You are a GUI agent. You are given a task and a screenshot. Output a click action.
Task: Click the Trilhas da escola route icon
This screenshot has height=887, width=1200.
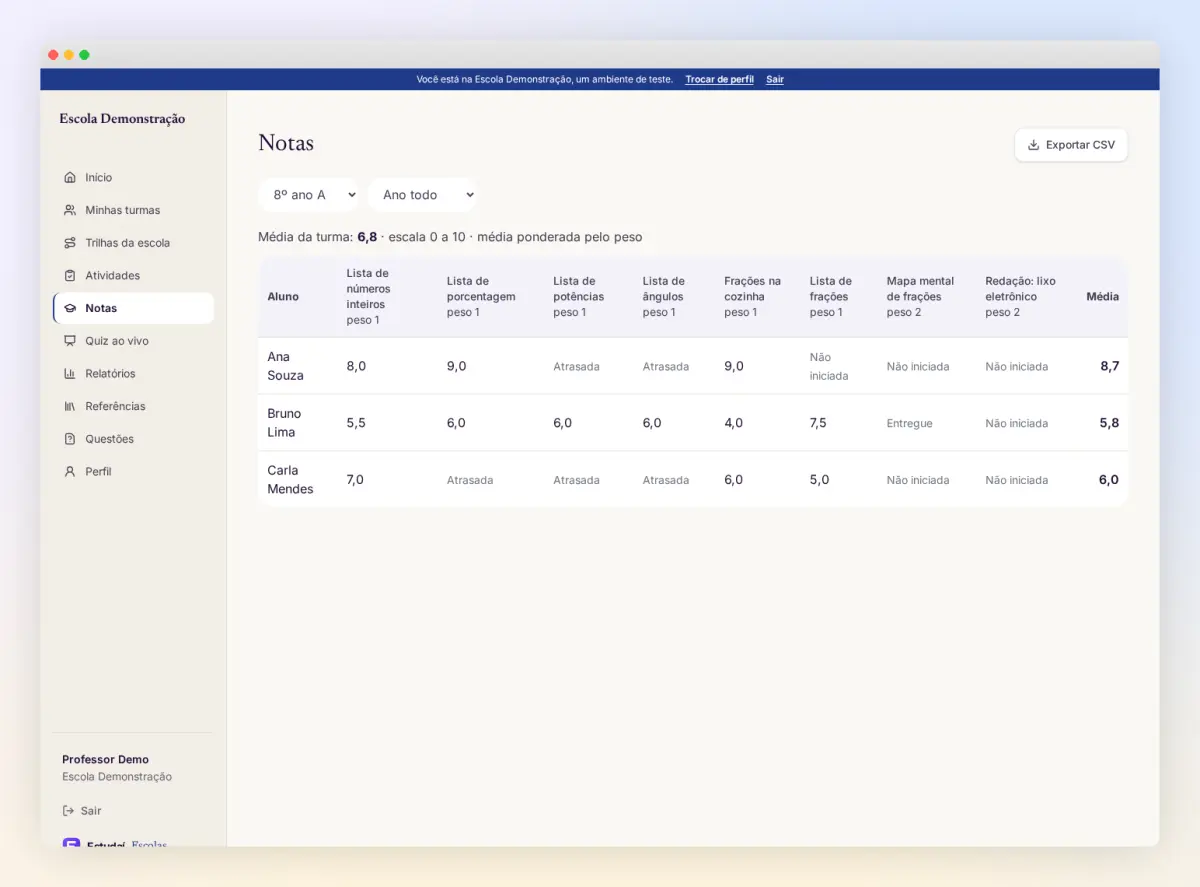(x=70, y=243)
